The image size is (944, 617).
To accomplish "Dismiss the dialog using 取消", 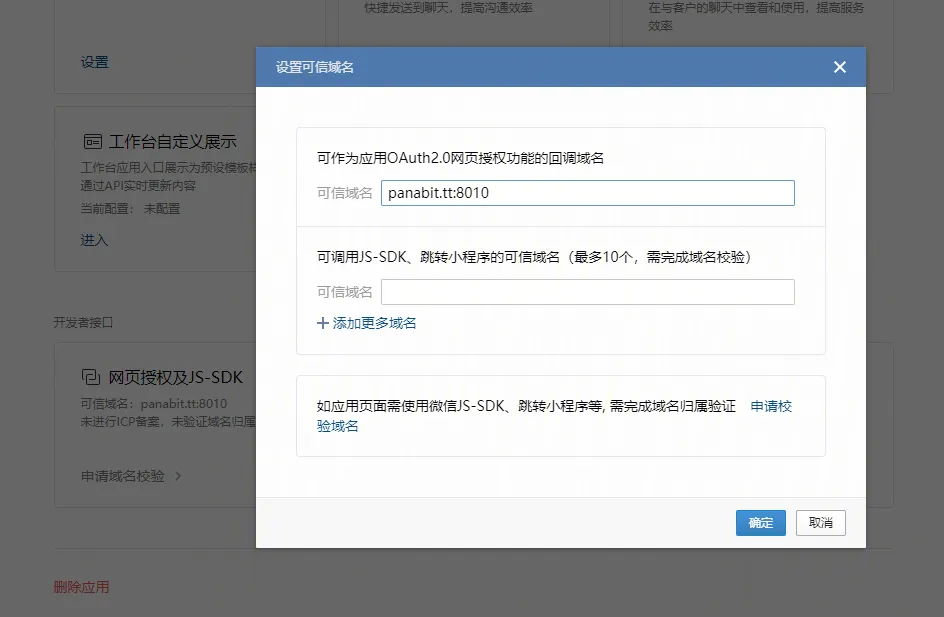I will coord(819,522).
